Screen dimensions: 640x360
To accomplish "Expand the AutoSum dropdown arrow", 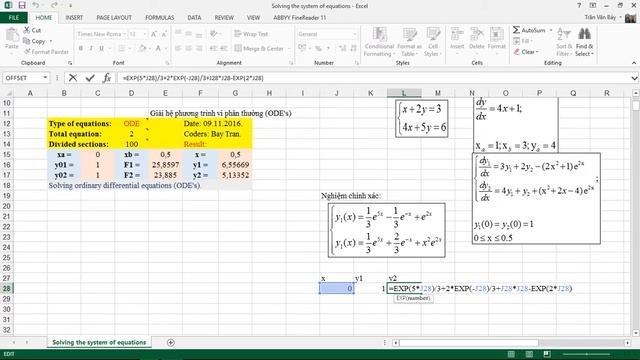I will pyautogui.click(x=551, y=30).
